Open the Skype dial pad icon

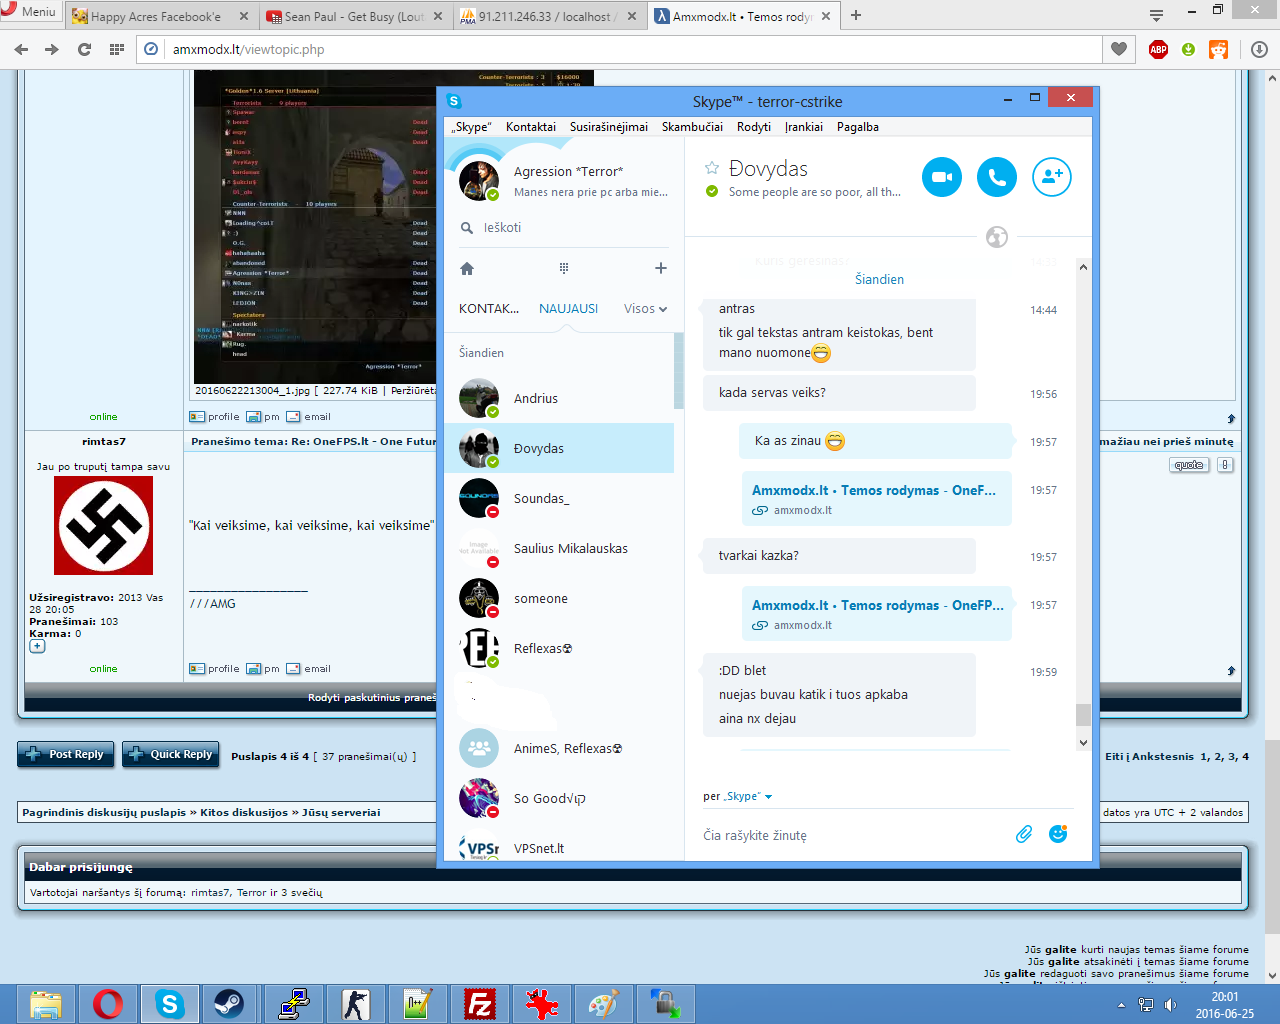(564, 268)
